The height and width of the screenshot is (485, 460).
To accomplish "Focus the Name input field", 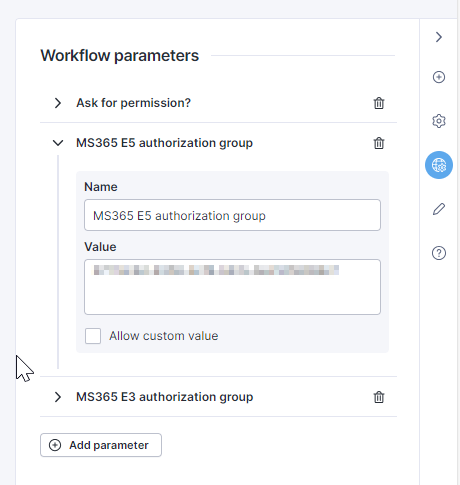I will coord(232,215).
